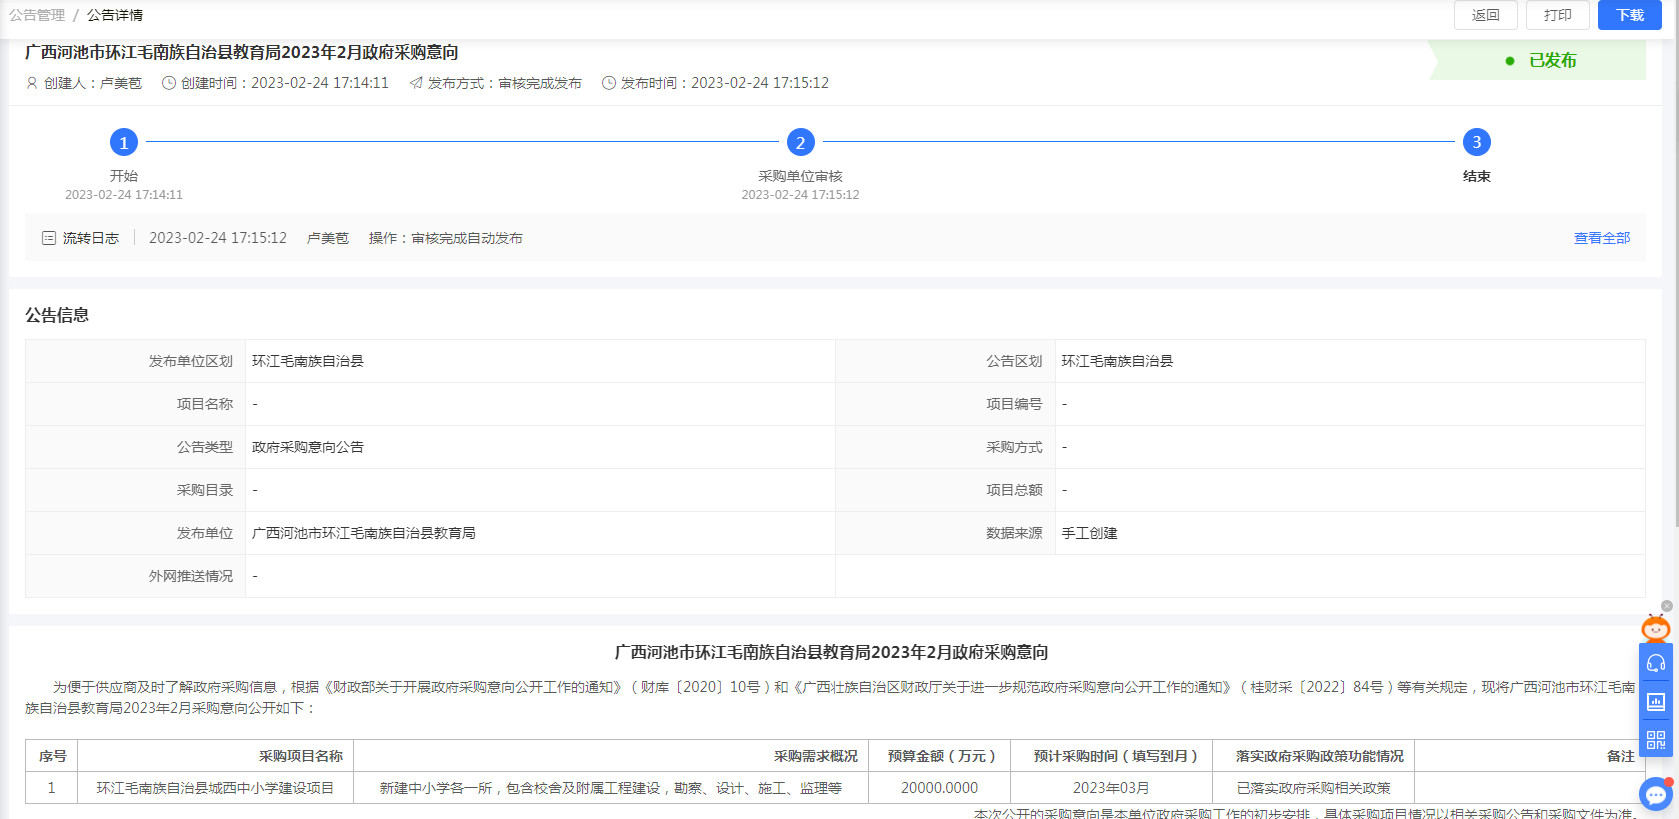
Task: Click the 已发布 status badge
Action: point(1541,61)
